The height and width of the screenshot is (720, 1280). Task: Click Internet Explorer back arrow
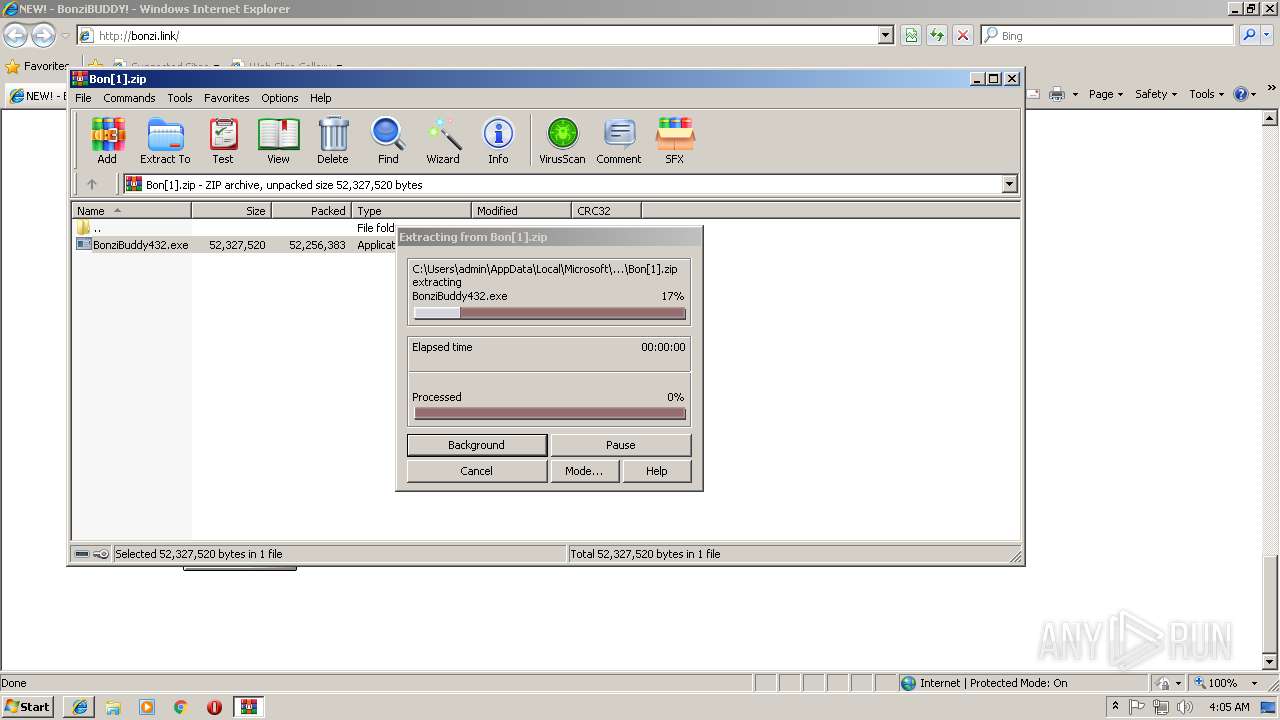coord(15,36)
